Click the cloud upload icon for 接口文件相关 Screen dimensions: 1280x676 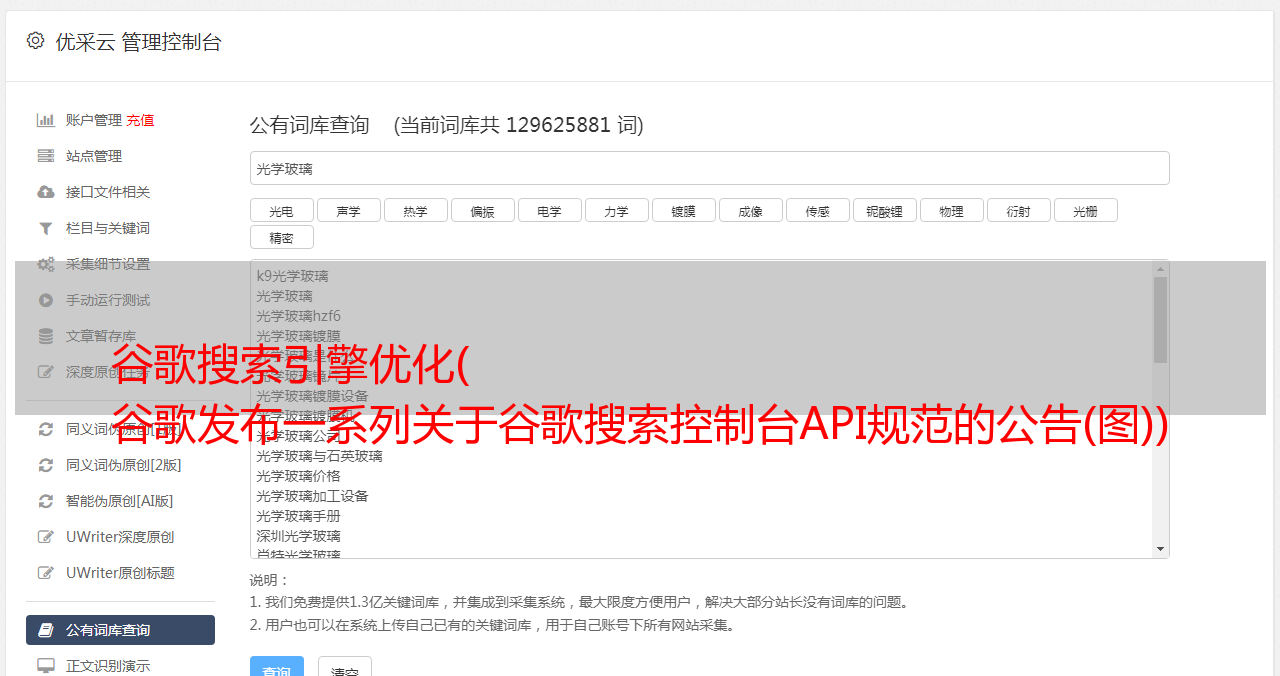46,192
